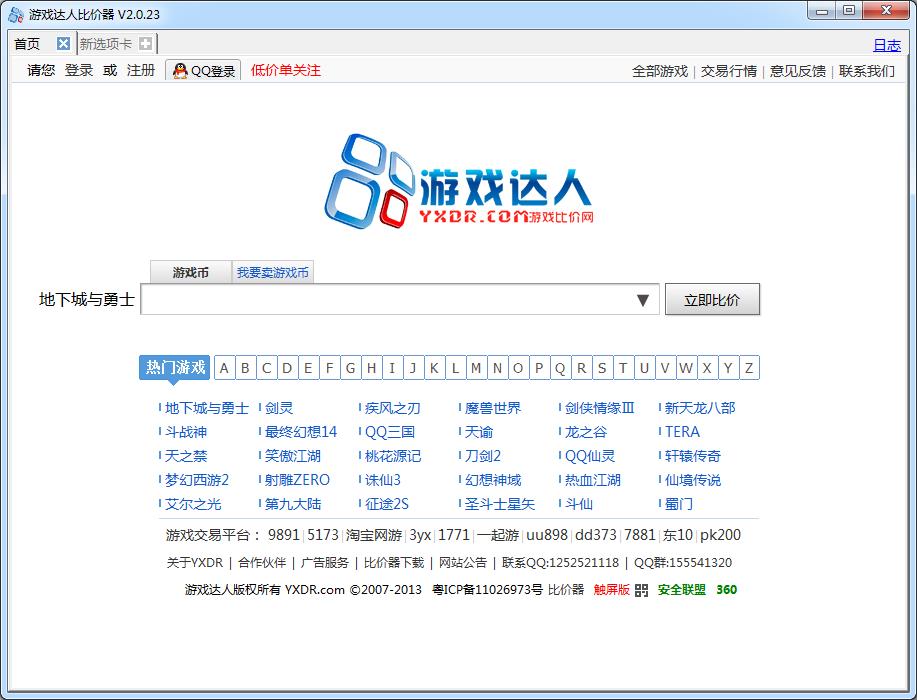Select game 诛仙3

383,480
